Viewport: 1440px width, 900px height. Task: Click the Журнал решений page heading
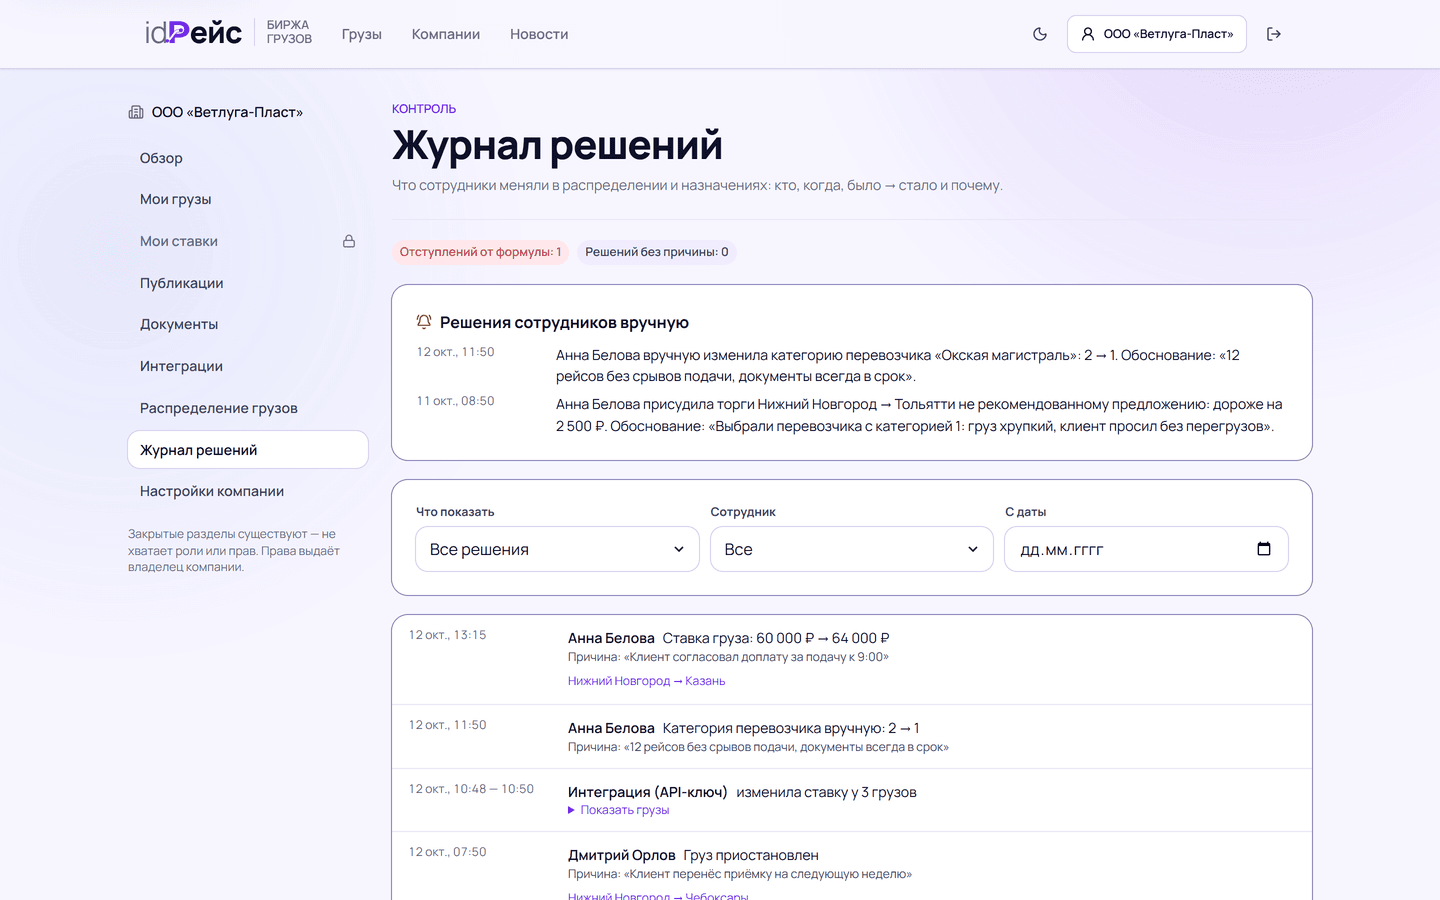point(557,145)
